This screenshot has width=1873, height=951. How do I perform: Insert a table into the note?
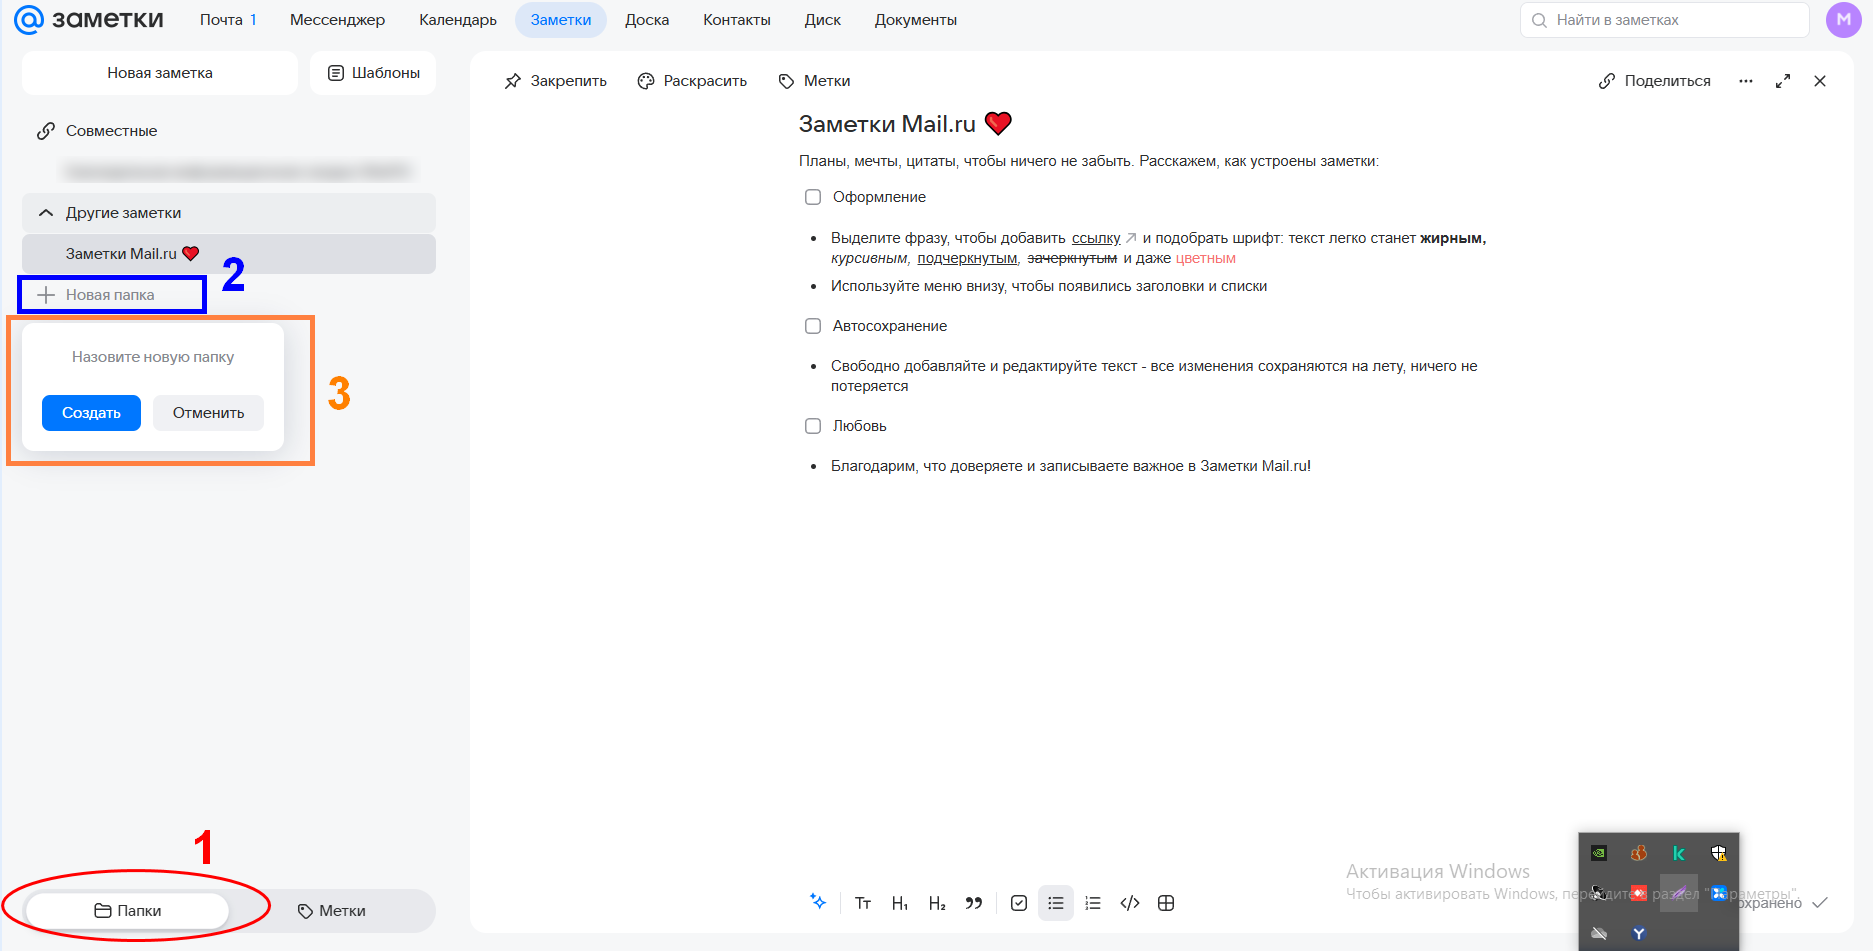click(x=1166, y=903)
